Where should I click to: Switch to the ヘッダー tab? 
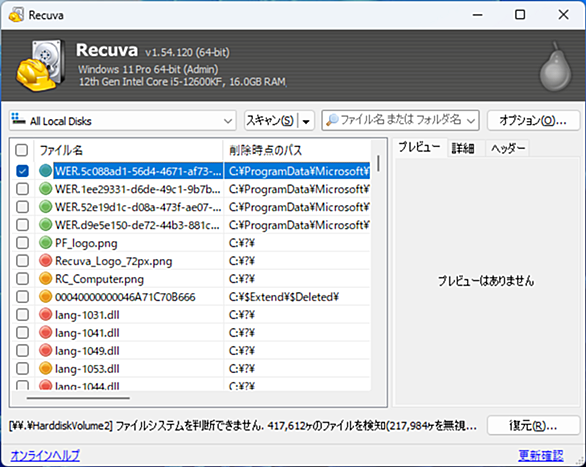tap(508, 148)
